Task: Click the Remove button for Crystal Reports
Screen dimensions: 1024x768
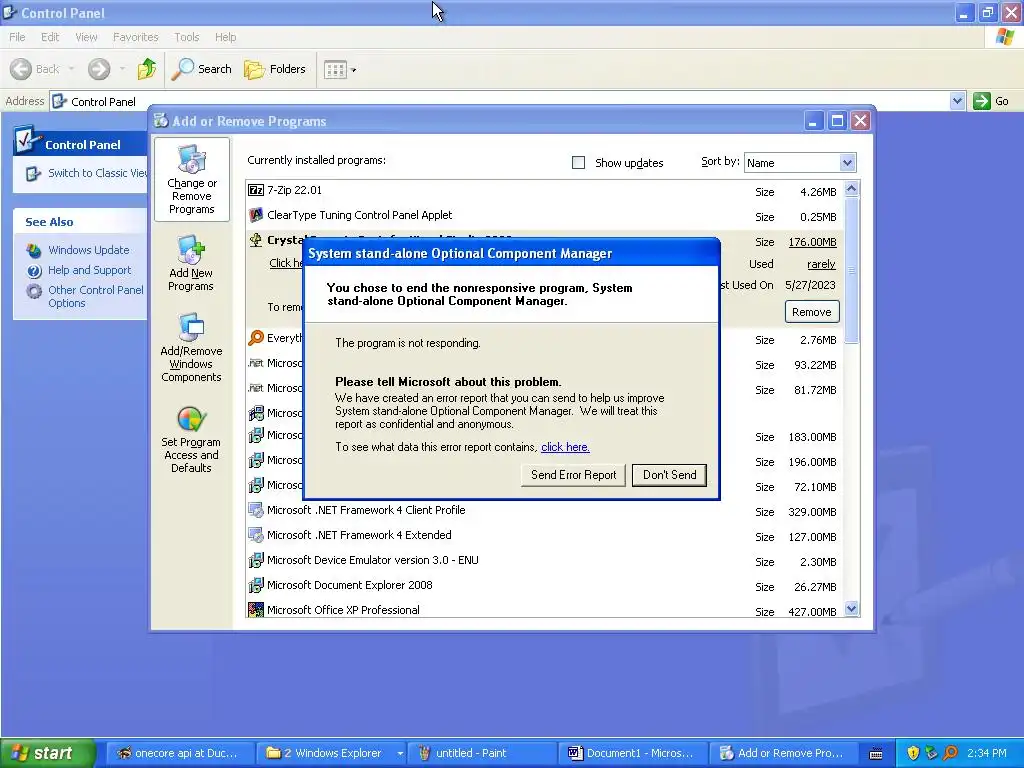Action: coord(812,312)
